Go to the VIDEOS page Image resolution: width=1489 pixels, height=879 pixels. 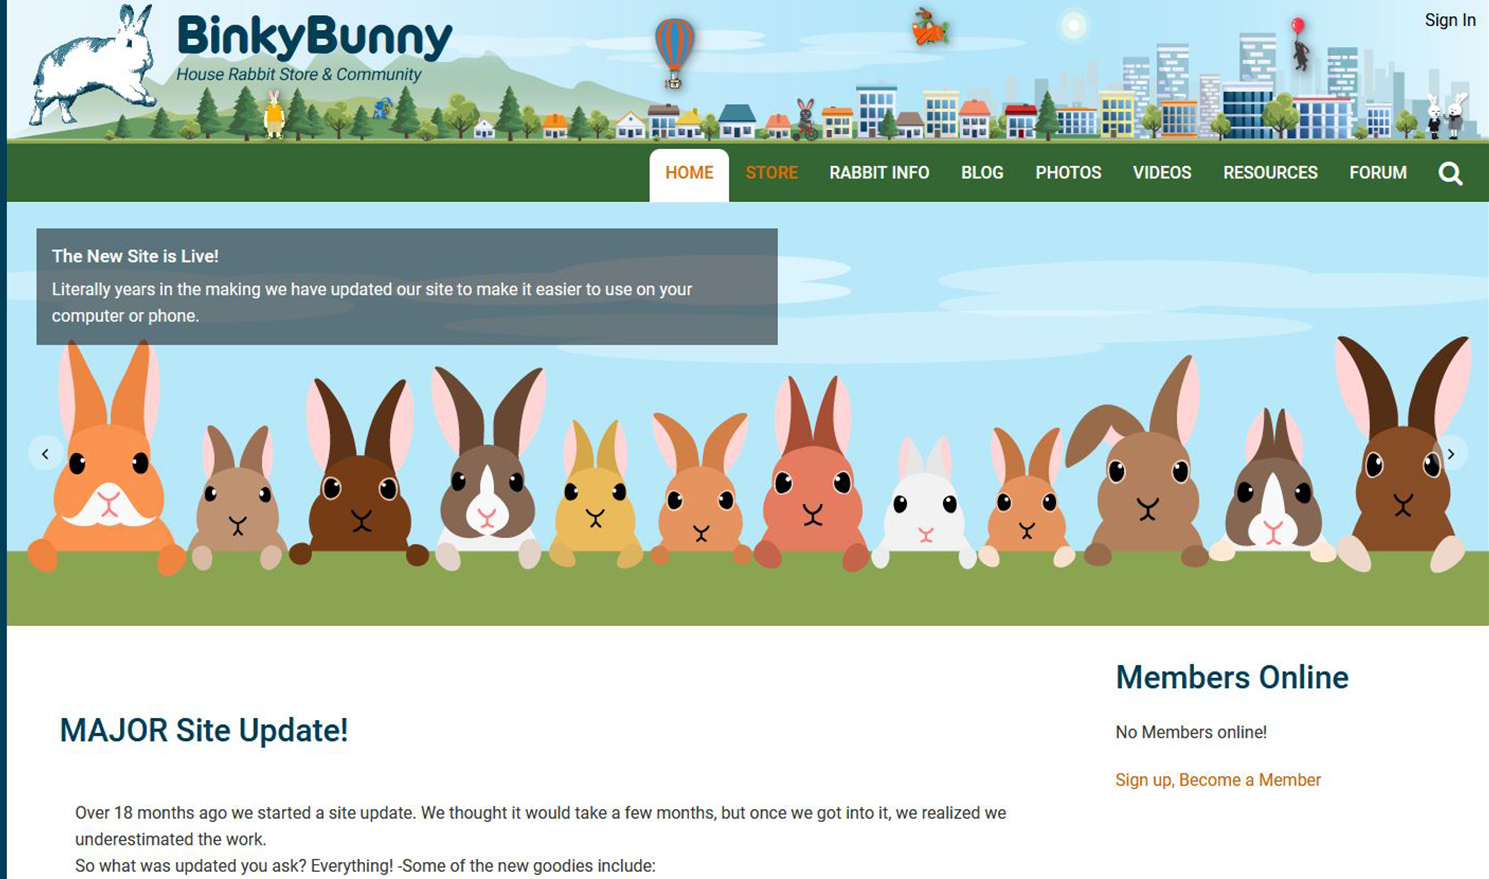pos(1161,173)
